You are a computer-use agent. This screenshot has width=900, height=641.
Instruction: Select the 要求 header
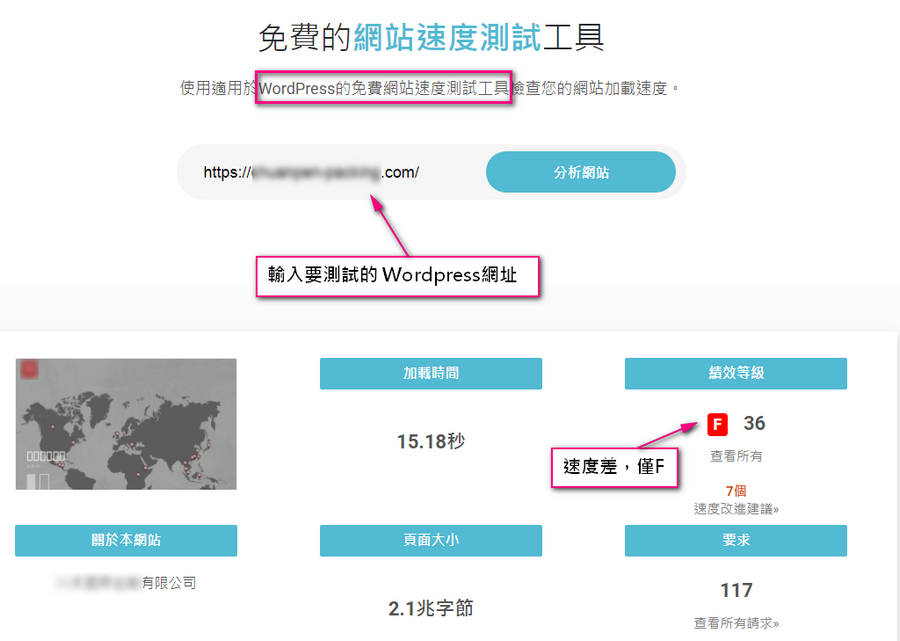point(736,541)
